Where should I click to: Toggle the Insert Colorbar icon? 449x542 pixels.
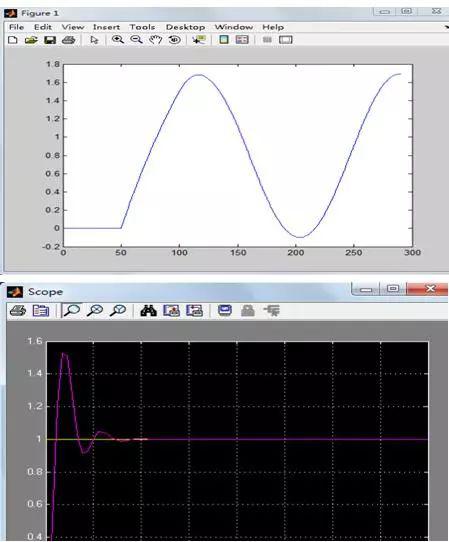coord(224,40)
